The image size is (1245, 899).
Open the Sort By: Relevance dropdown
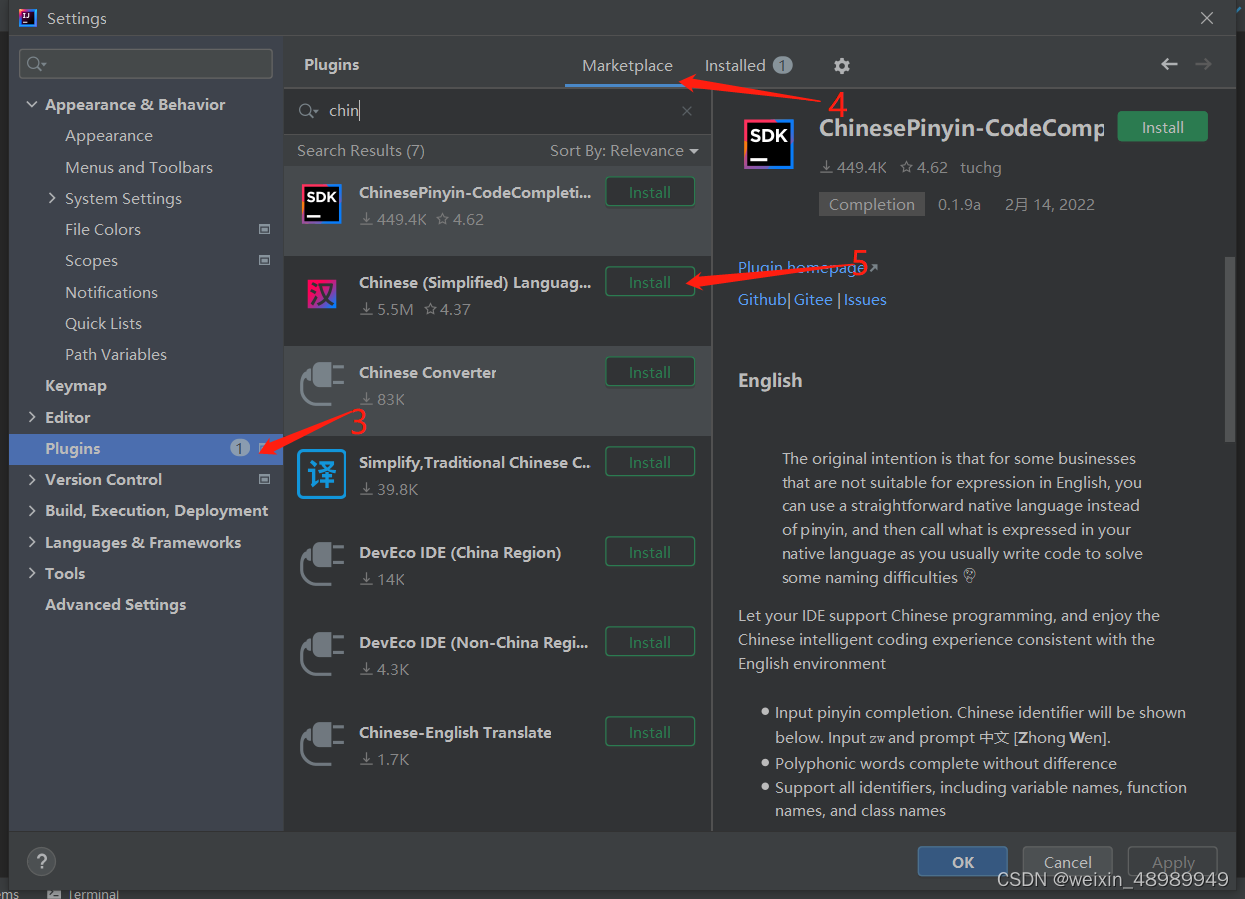(x=624, y=151)
